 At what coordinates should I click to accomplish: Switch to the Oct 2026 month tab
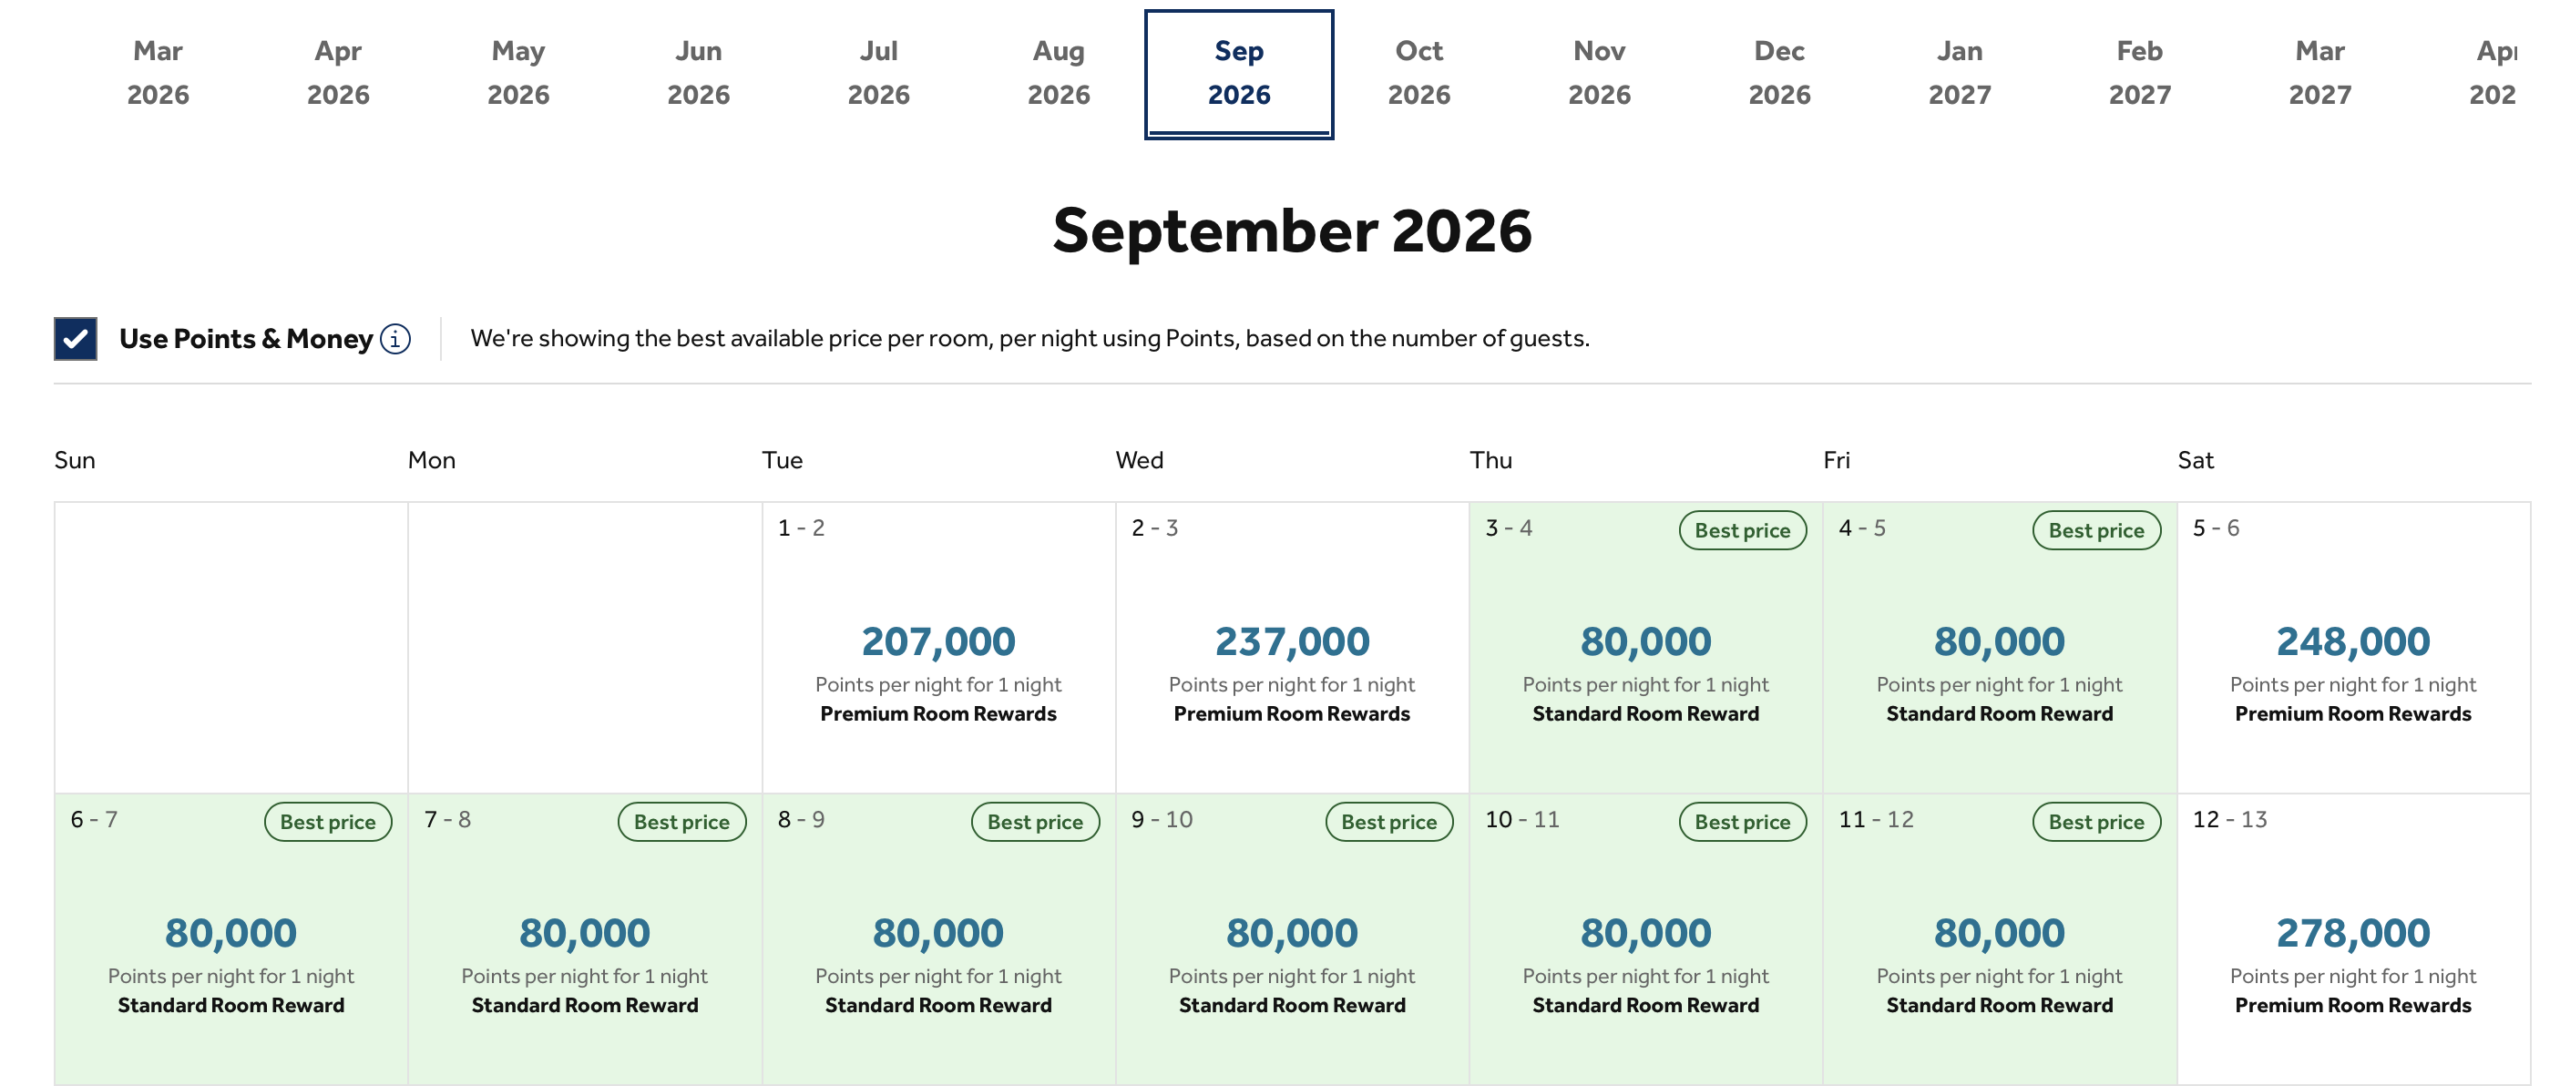coord(1418,73)
